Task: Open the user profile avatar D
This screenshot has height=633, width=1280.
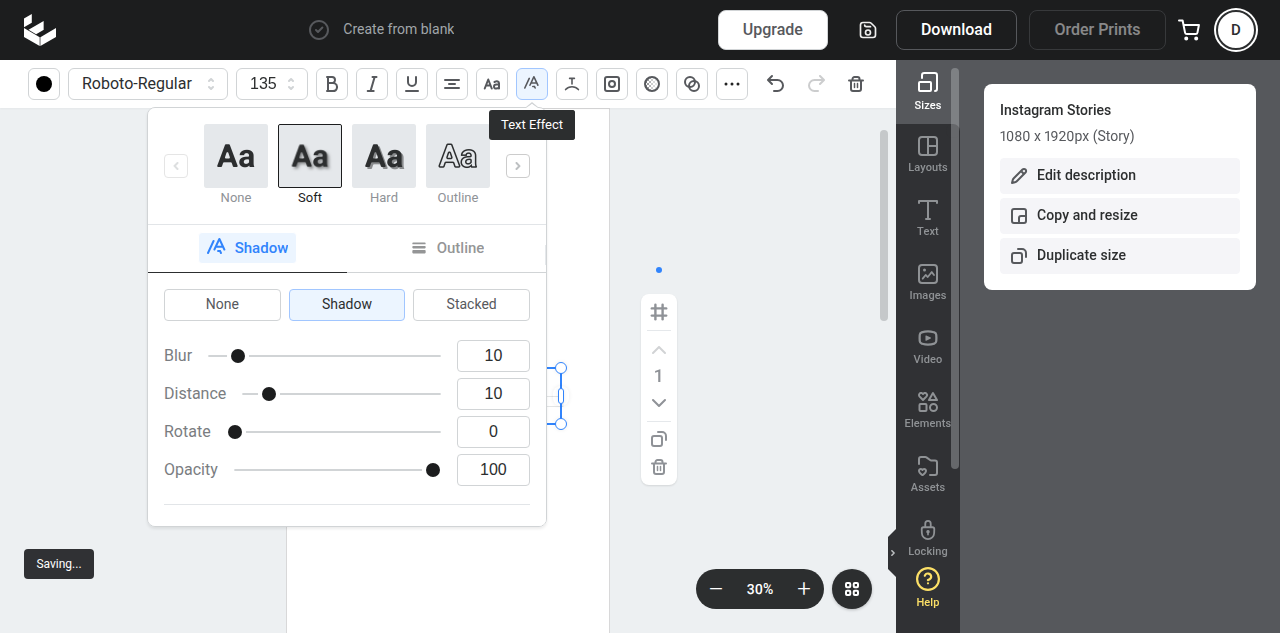Action: (1236, 30)
